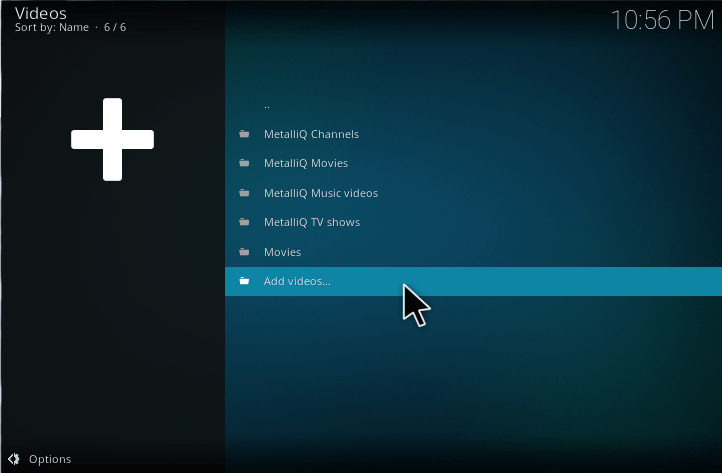This screenshot has width=722, height=473.
Task: Open the MetalliQ TV shows entry
Action: point(473,222)
